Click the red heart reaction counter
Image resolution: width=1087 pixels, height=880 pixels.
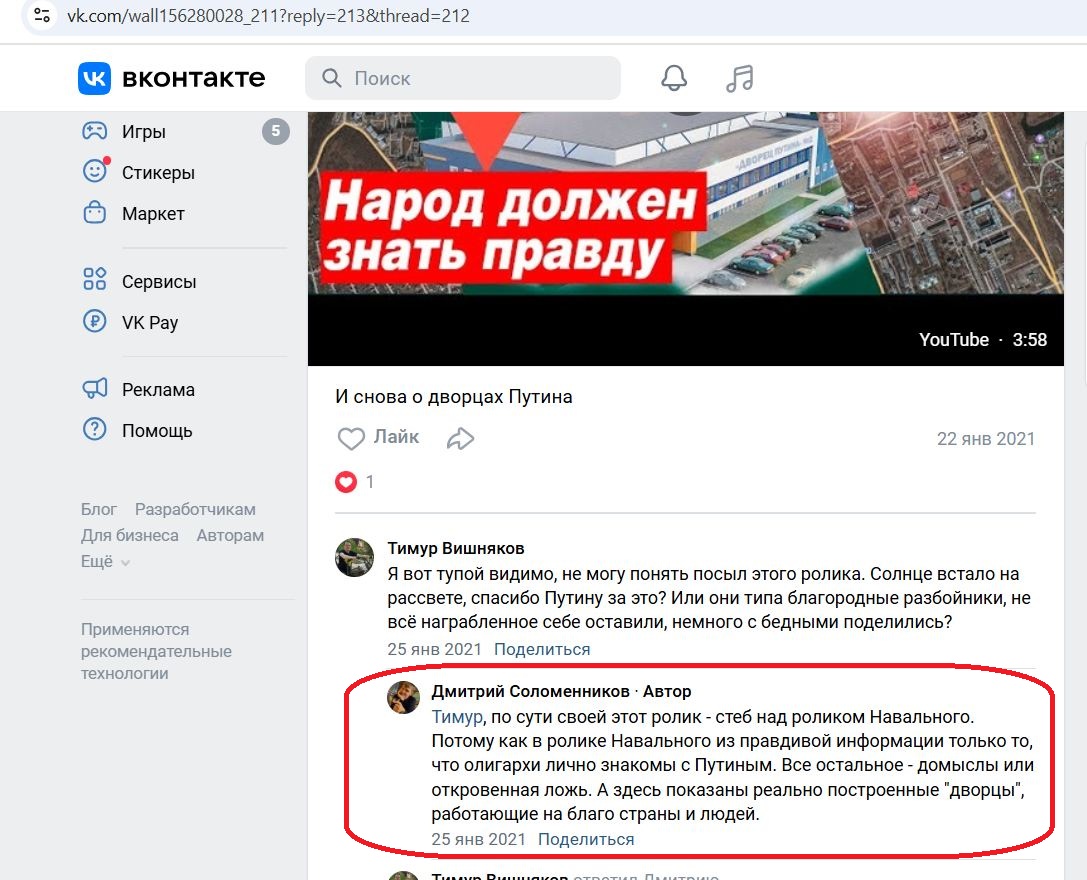354,481
